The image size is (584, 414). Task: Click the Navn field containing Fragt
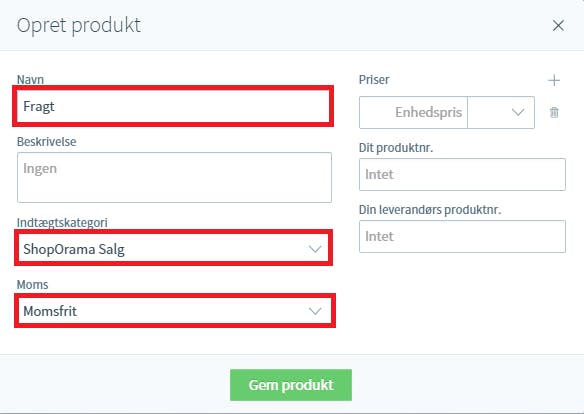click(x=173, y=106)
